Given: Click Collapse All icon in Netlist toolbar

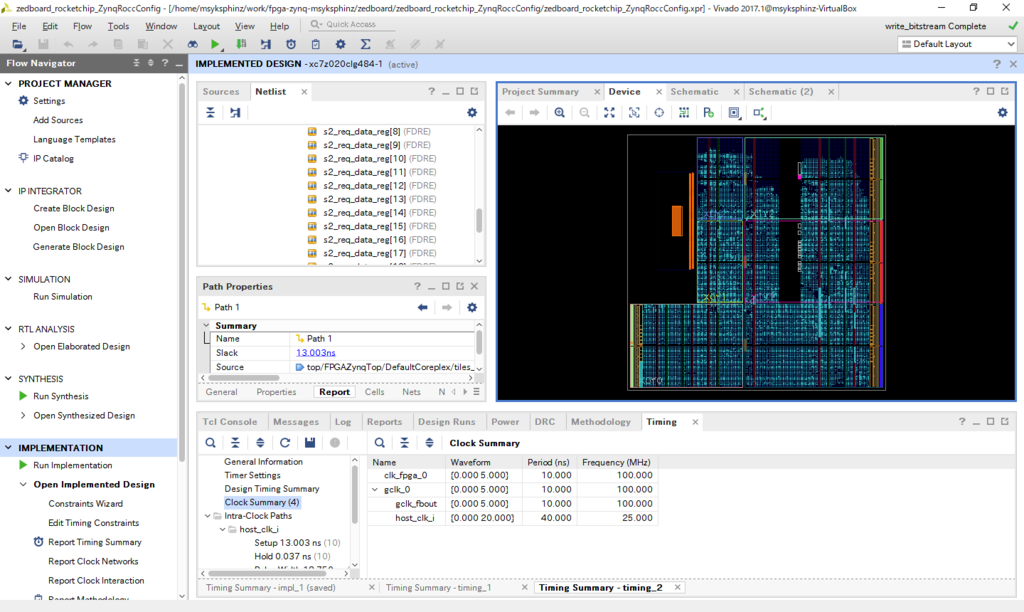Looking at the screenshot, I should point(210,113).
